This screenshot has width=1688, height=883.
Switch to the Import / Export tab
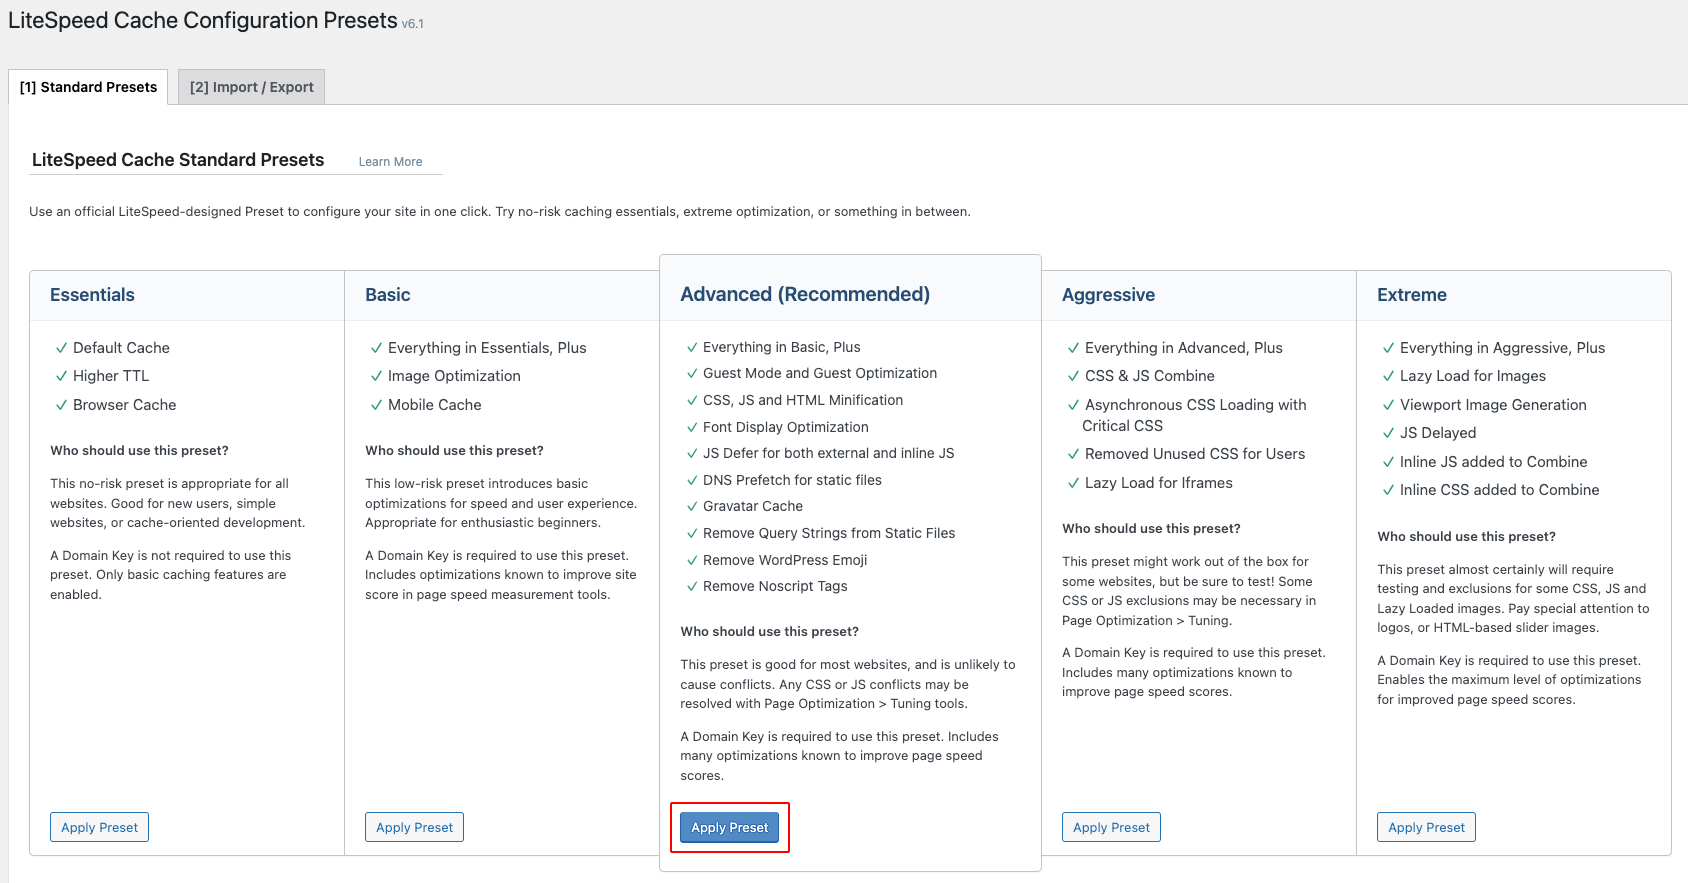251,87
